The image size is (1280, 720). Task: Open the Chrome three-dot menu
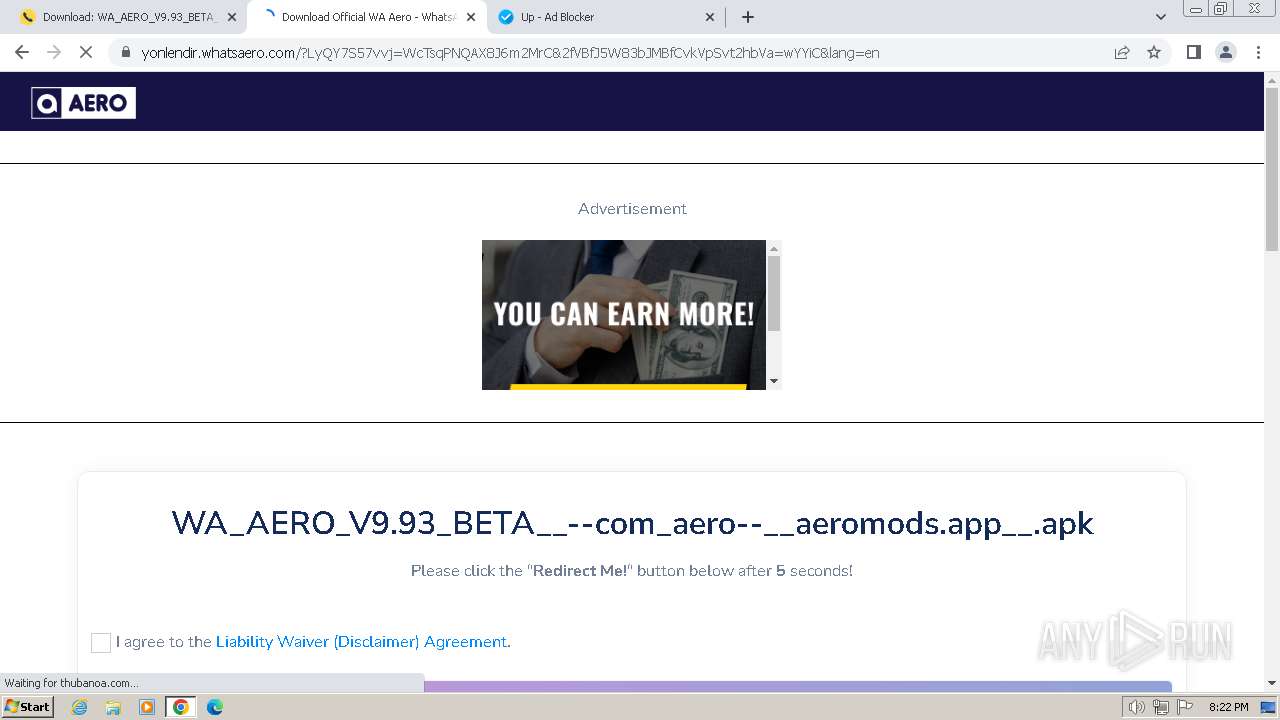tap(1258, 52)
